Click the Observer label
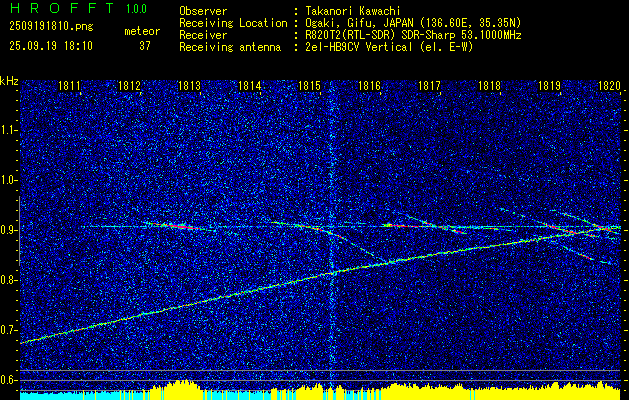The height and width of the screenshot is (400, 629). 203,11
